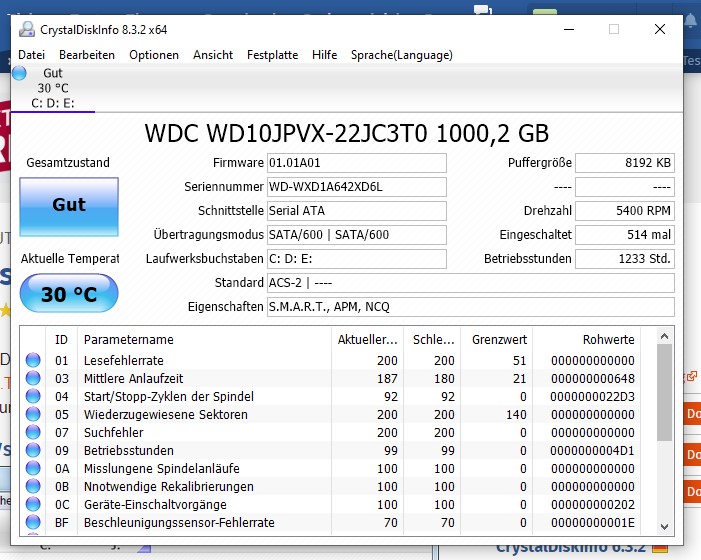701x560 pixels.
Task: Open the Ansicht menu
Action: (x=213, y=55)
